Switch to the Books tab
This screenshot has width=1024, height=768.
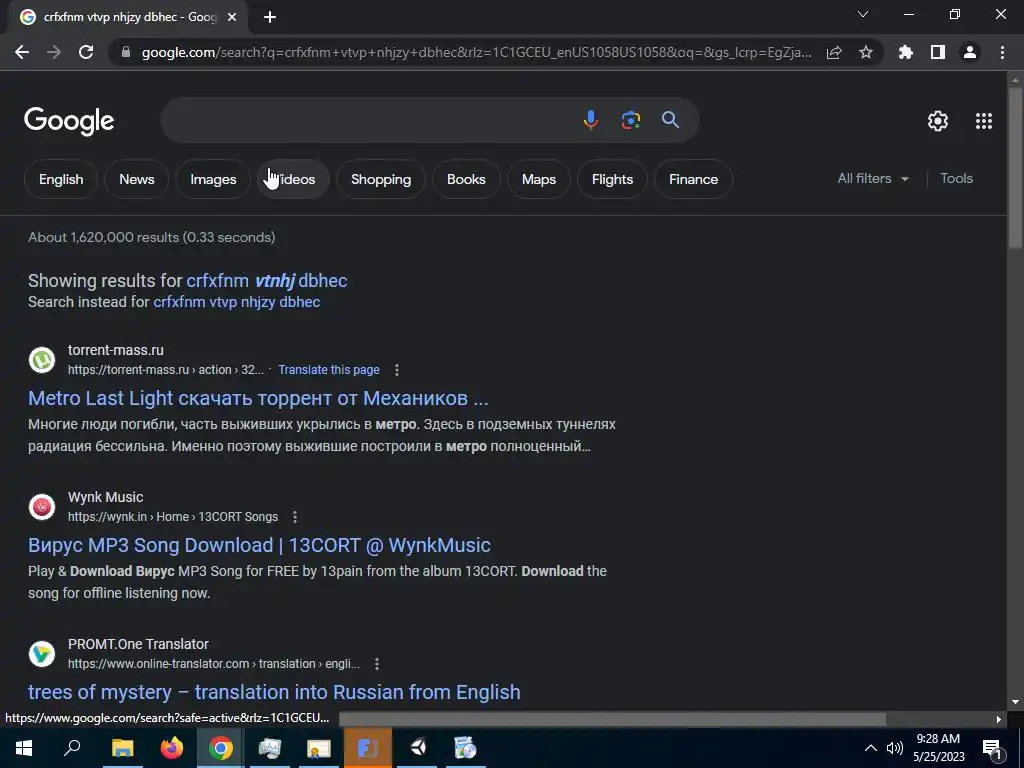click(466, 179)
